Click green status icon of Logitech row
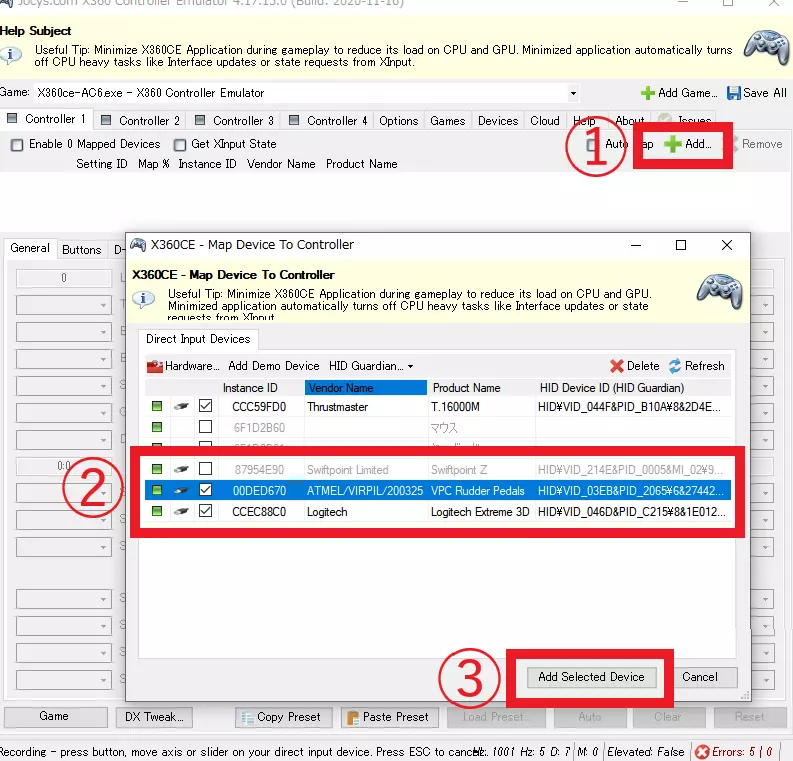Image resolution: width=793 pixels, height=761 pixels. 157,511
